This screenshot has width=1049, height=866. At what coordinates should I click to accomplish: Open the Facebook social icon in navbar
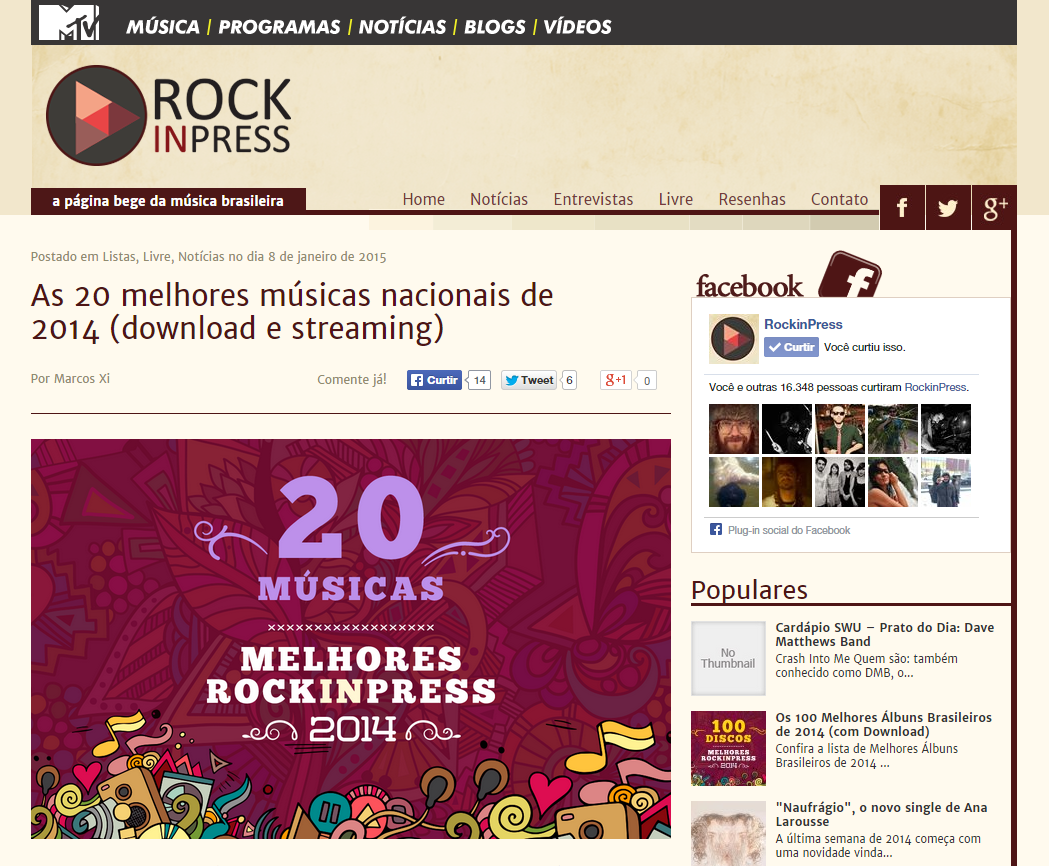(x=902, y=207)
